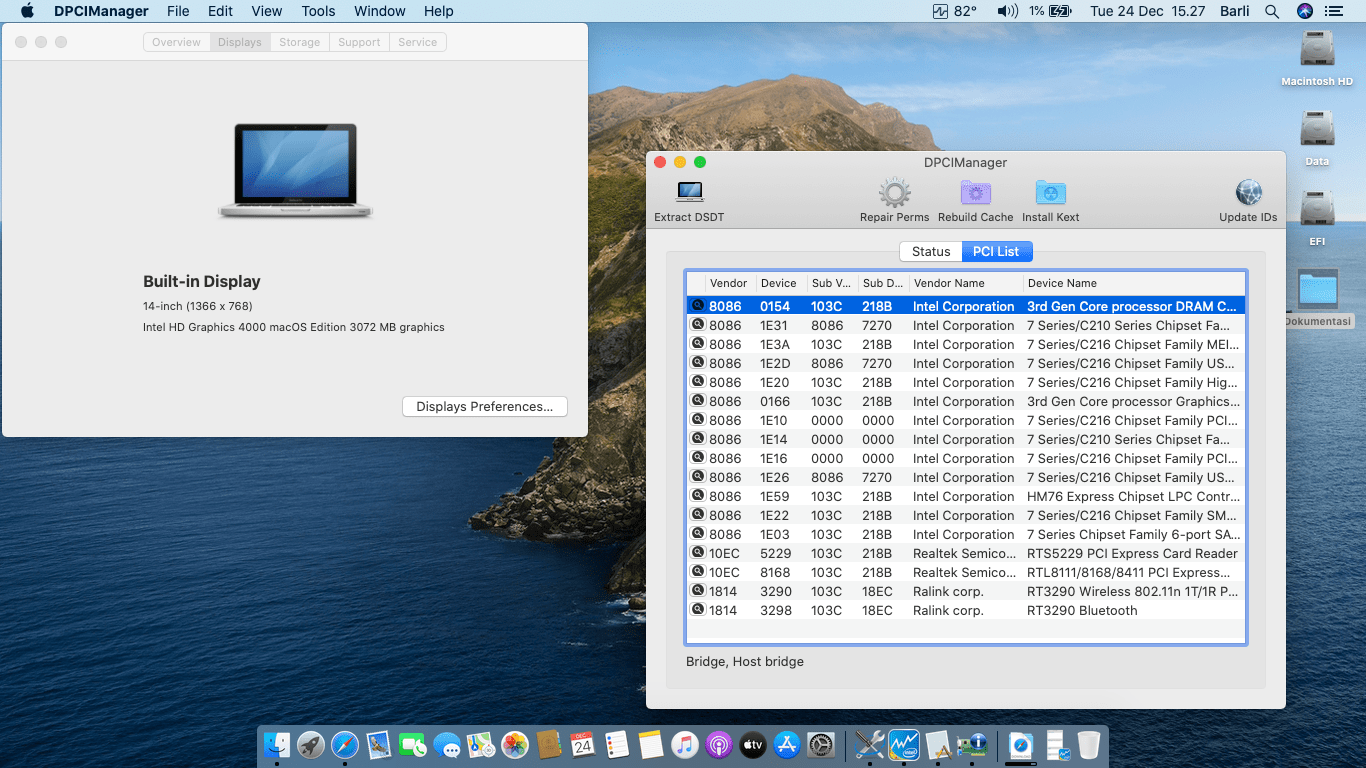
Task: Click the Extract DSDT toolbar icon
Action: [689, 192]
